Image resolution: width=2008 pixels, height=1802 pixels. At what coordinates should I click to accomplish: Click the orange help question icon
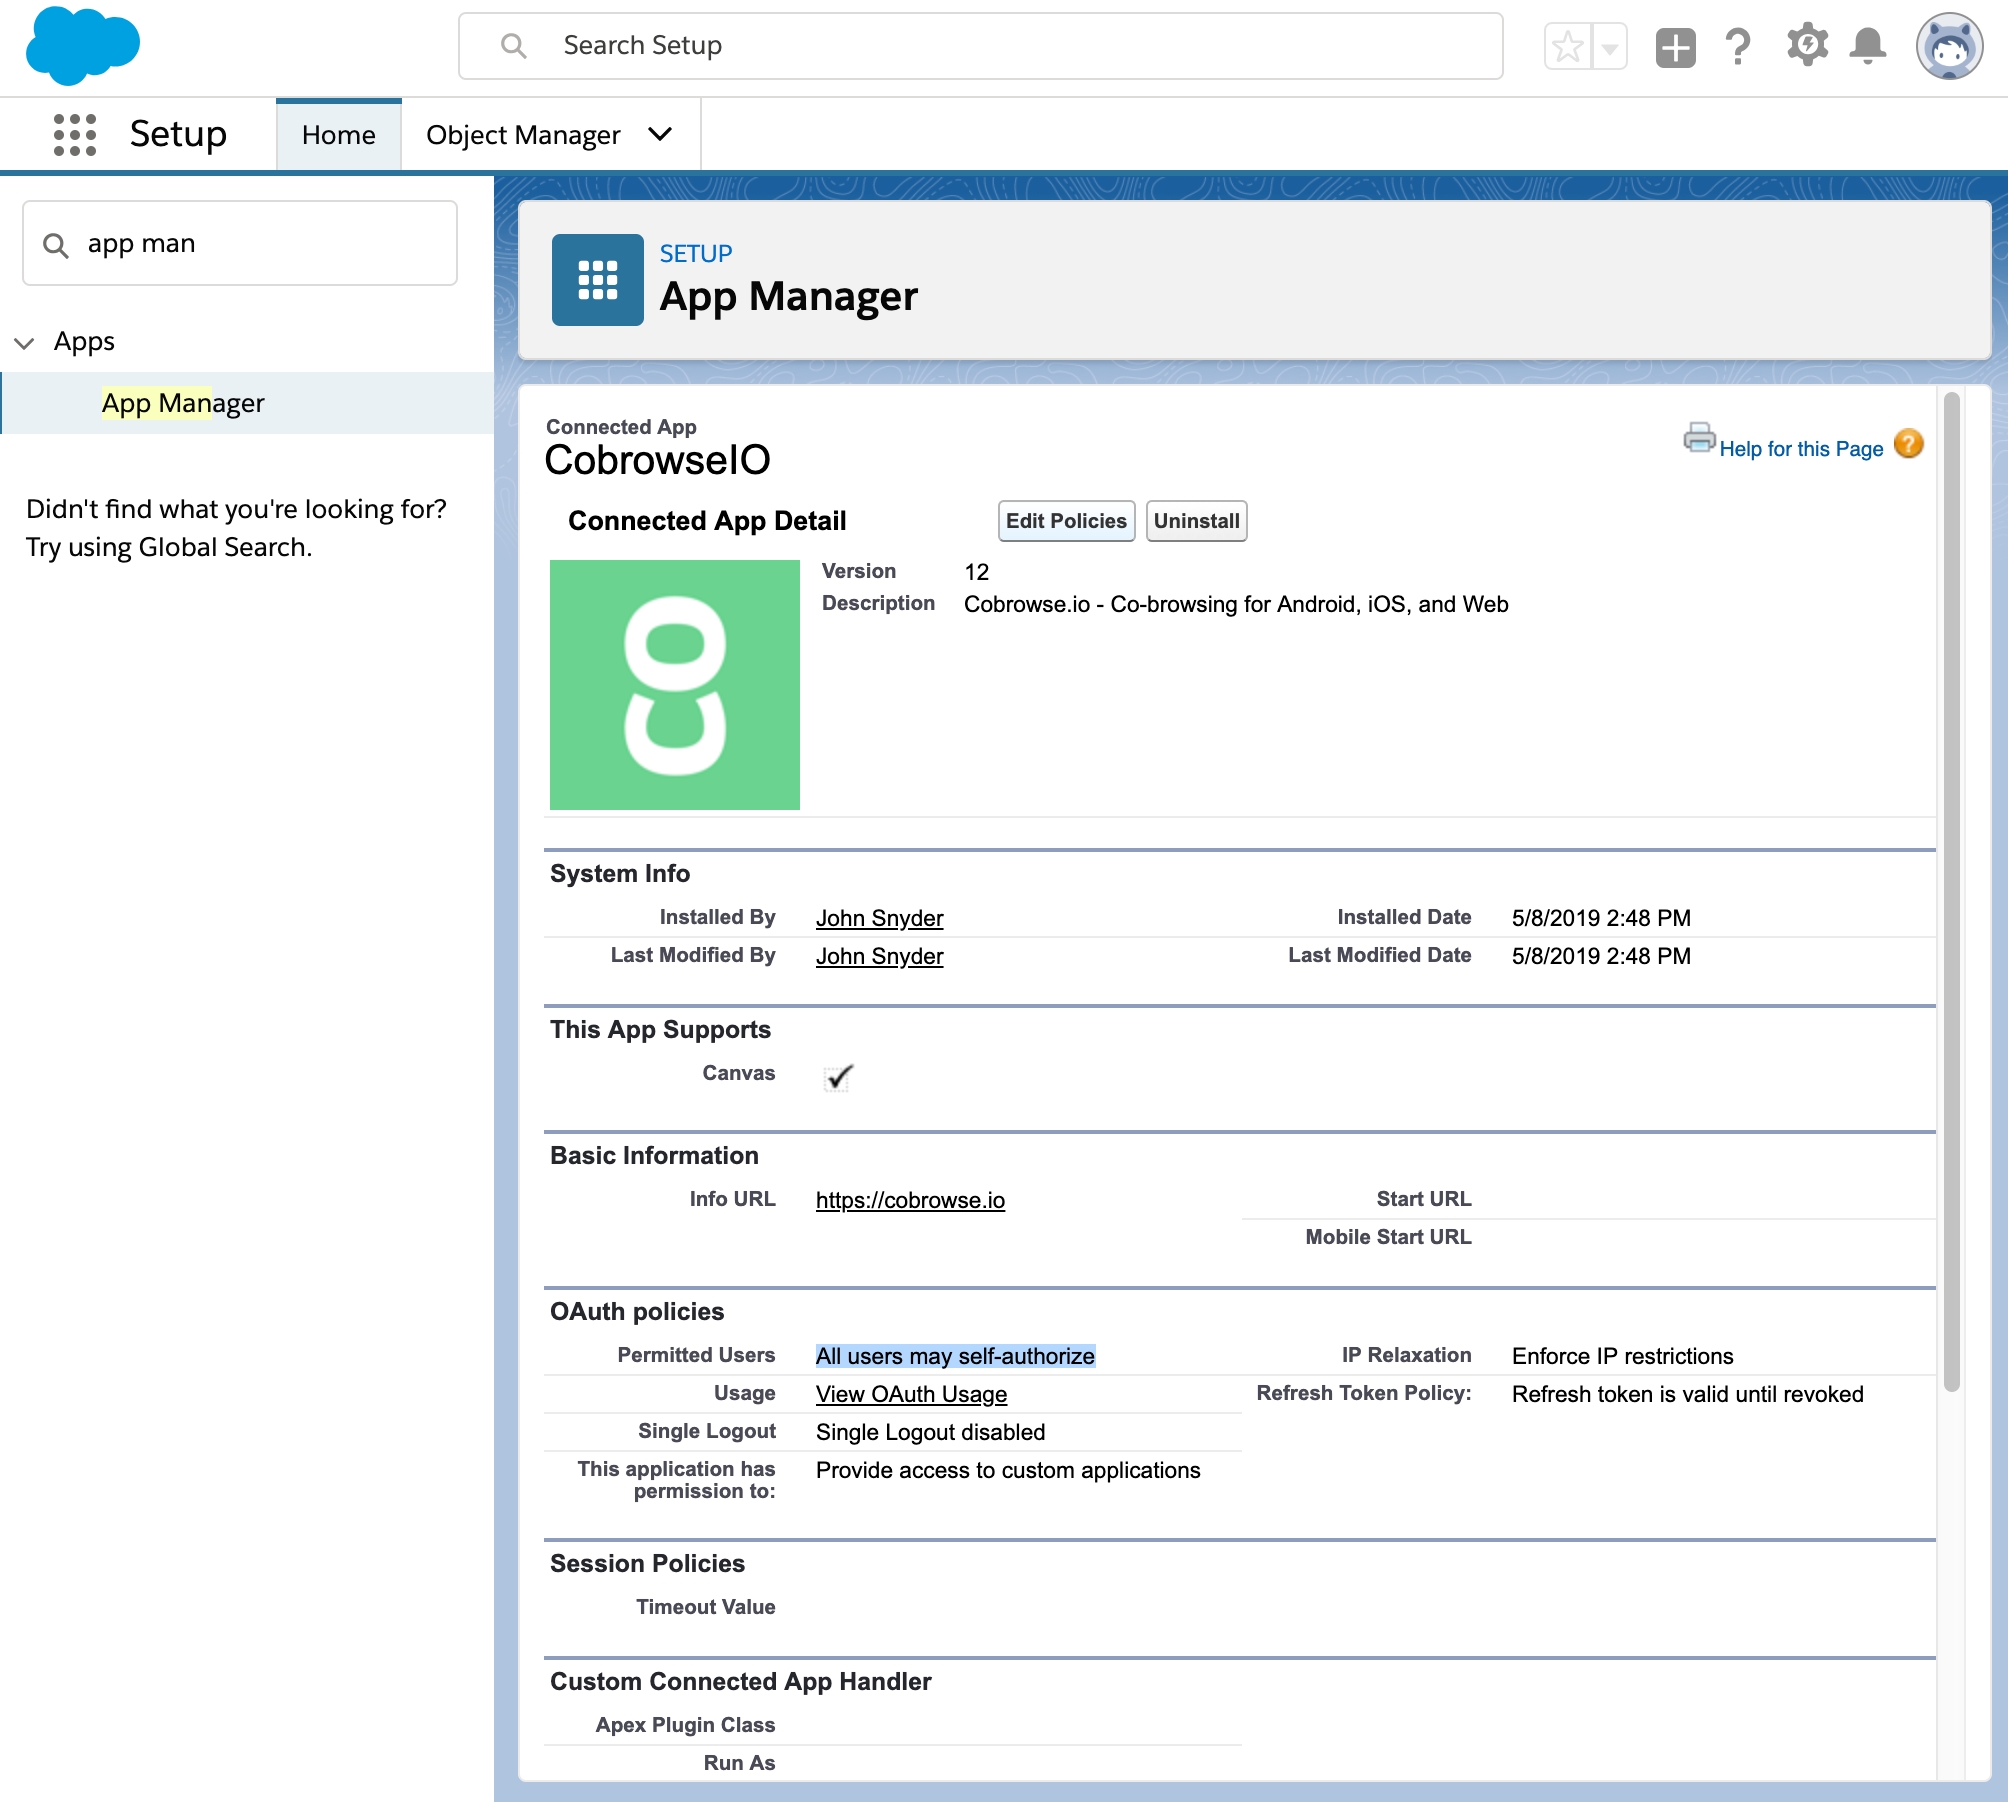[1908, 443]
